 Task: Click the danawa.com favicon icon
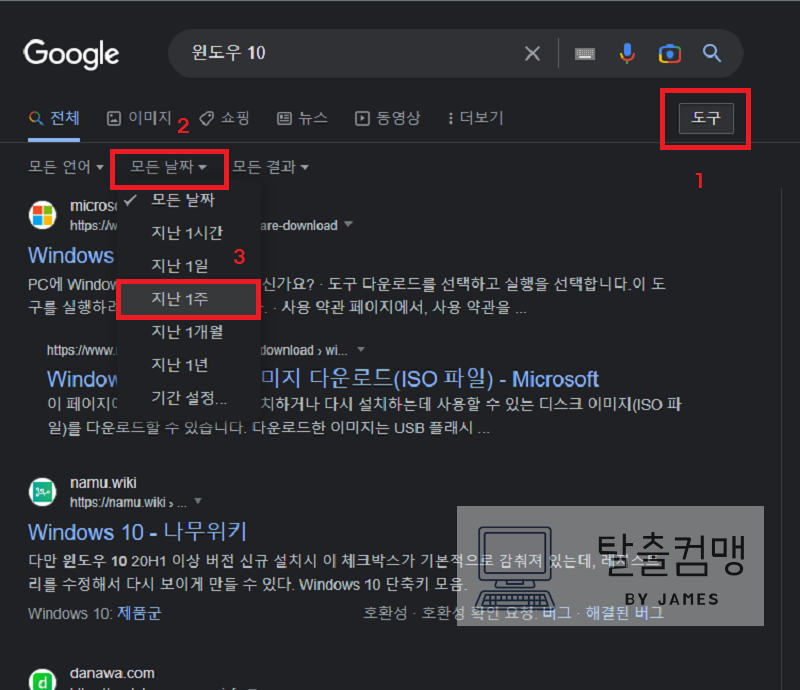(43, 680)
